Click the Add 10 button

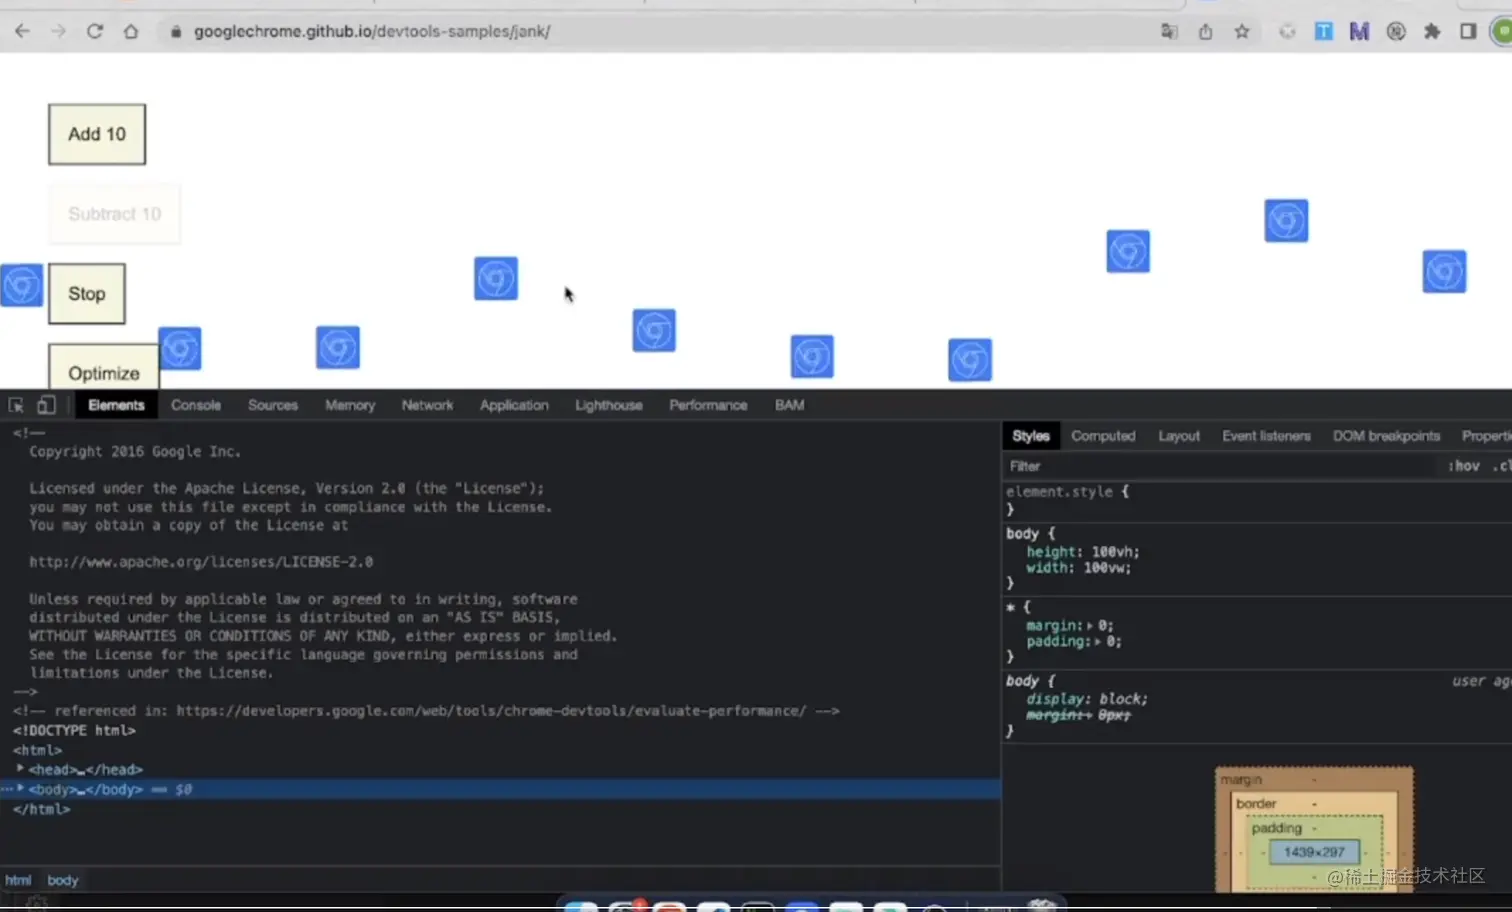tap(97, 134)
